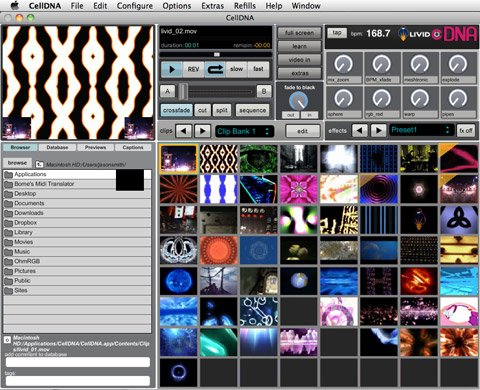Click the video in button

[299, 60]
